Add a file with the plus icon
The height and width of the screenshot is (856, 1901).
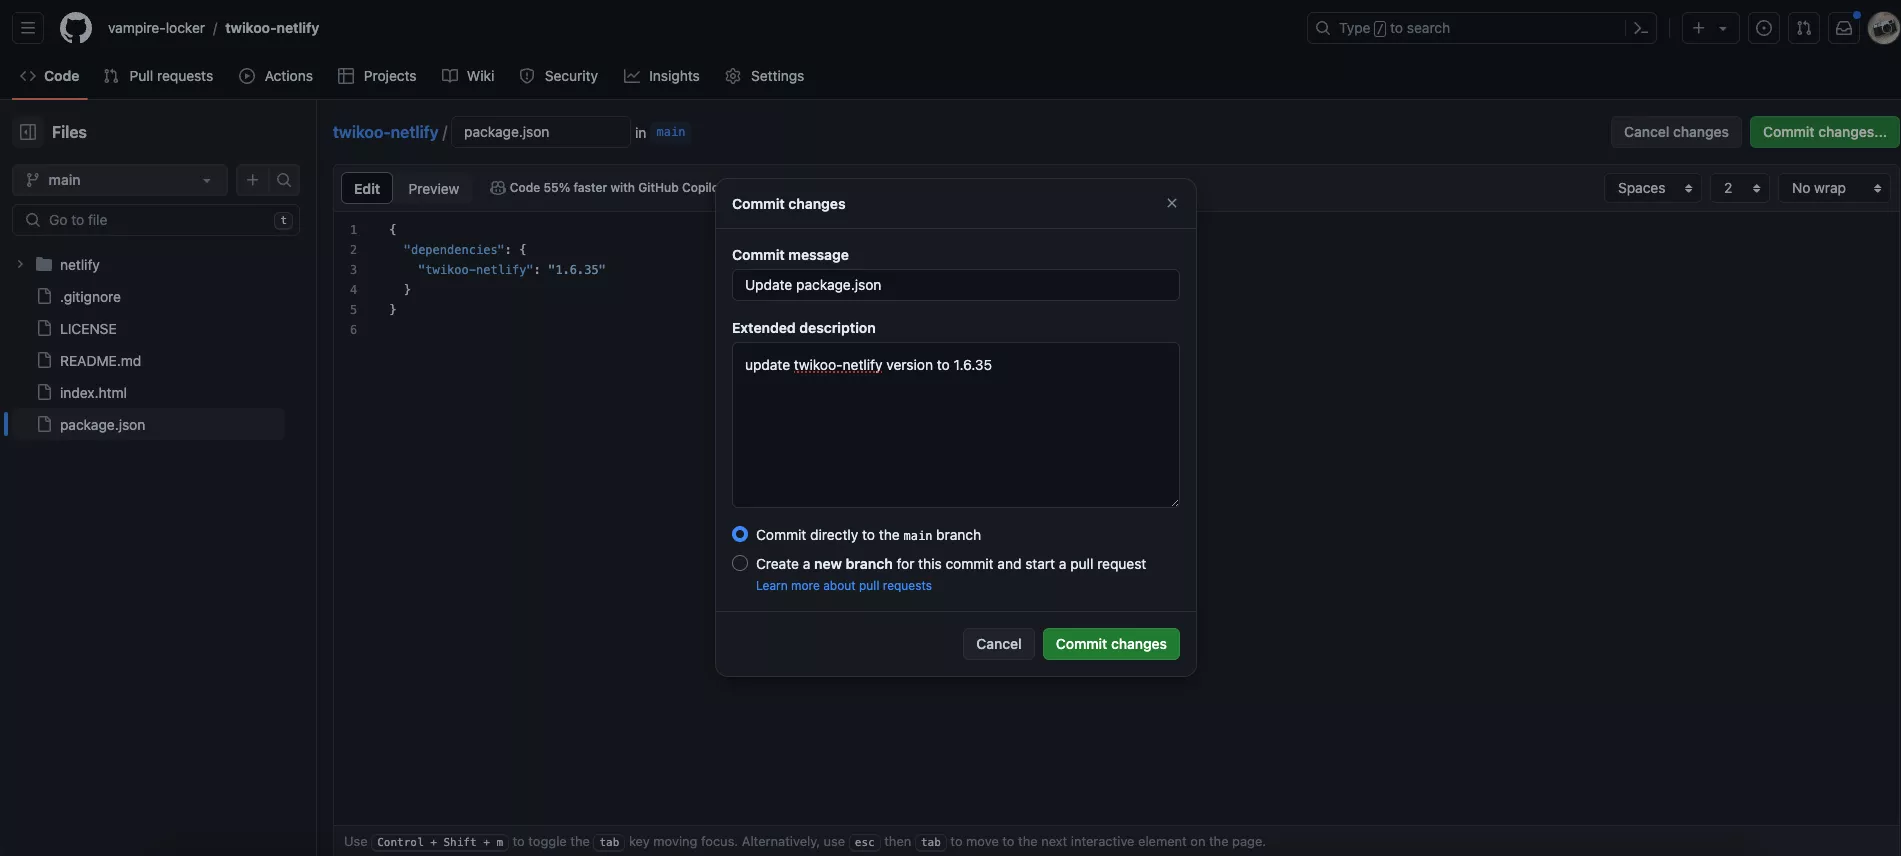(252, 180)
